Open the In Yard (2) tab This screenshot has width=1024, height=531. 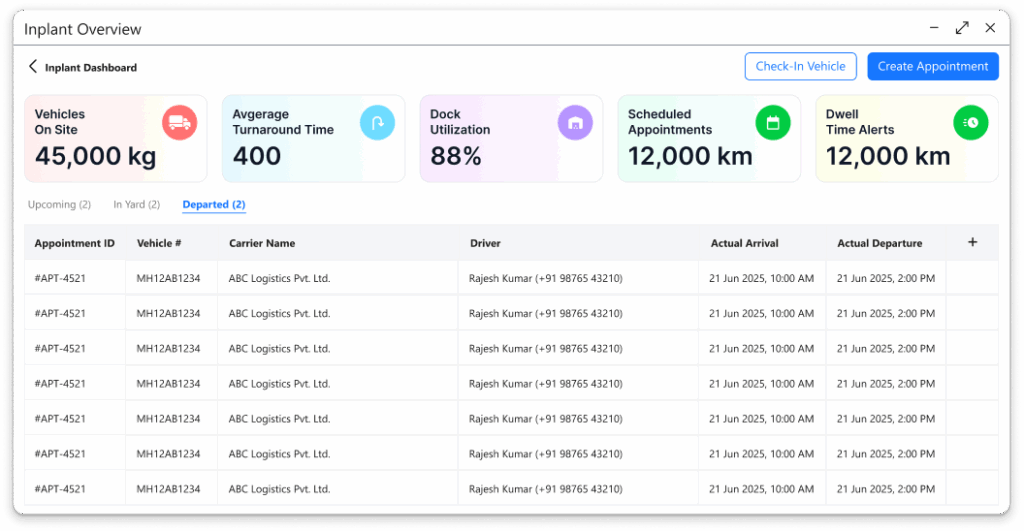click(136, 205)
